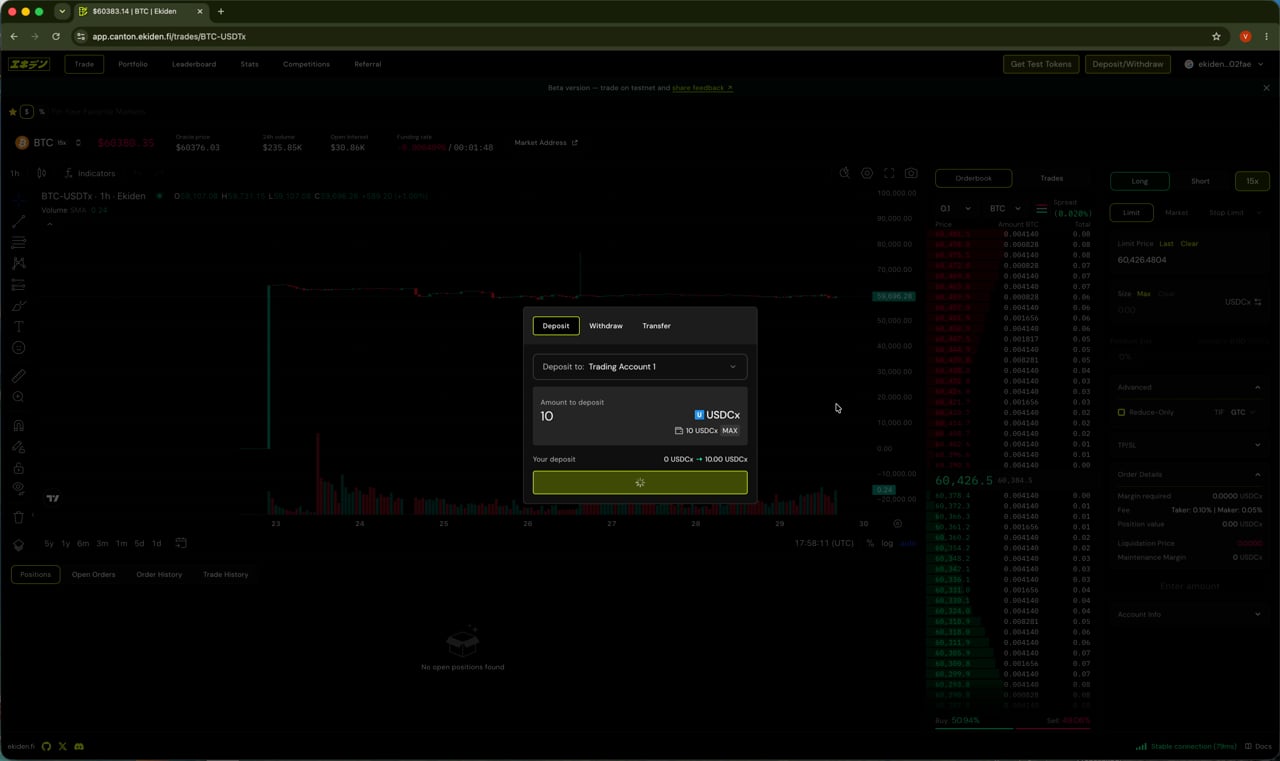Select the text annotation tool in chart sidebar
Viewport: 1280px width, 761px height.
(18, 327)
